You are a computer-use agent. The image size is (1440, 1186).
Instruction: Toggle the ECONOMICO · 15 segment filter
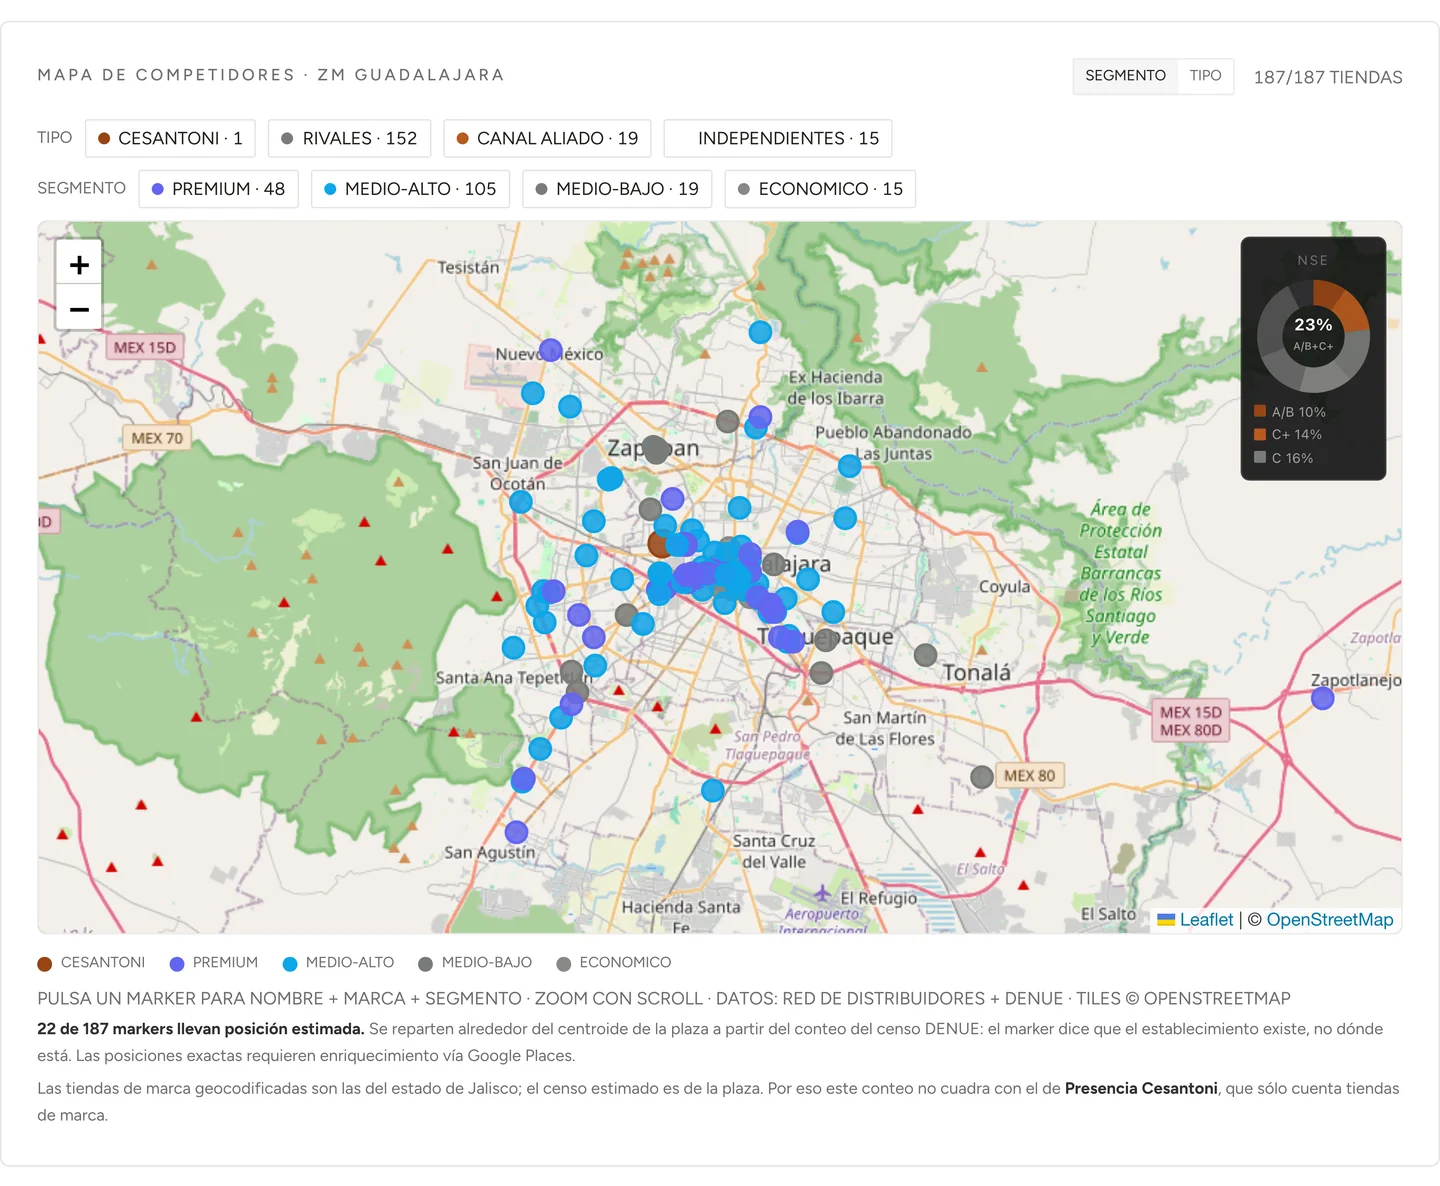tap(820, 189)
